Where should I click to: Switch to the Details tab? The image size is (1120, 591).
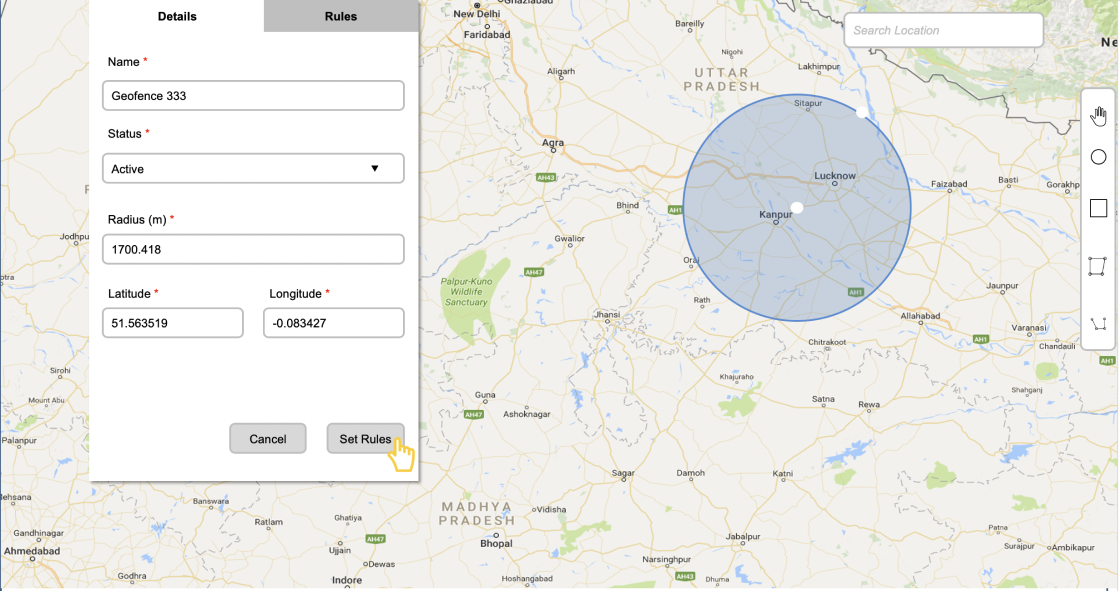pyautogui.click(x=177, y=16)
